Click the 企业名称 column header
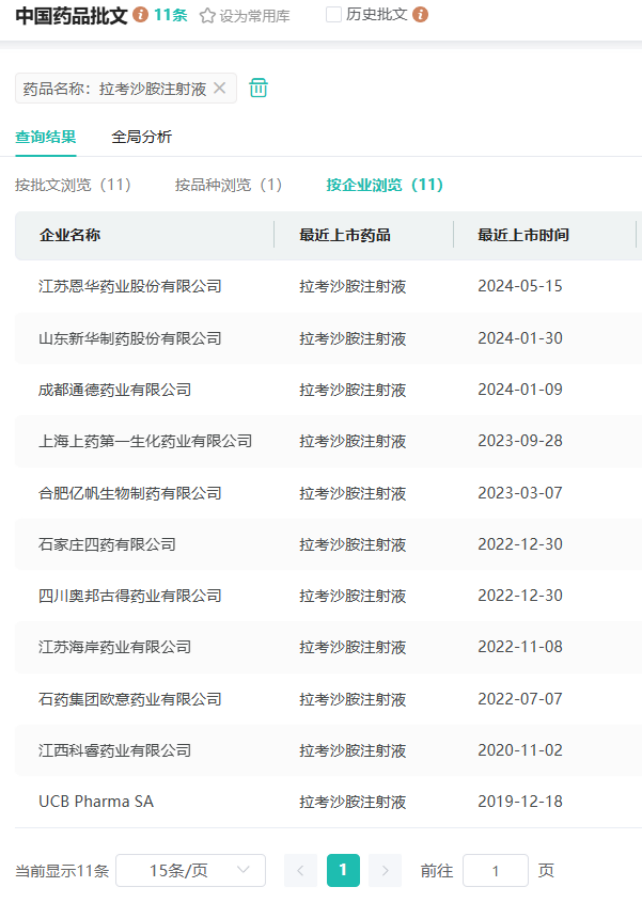 [70, 235]
